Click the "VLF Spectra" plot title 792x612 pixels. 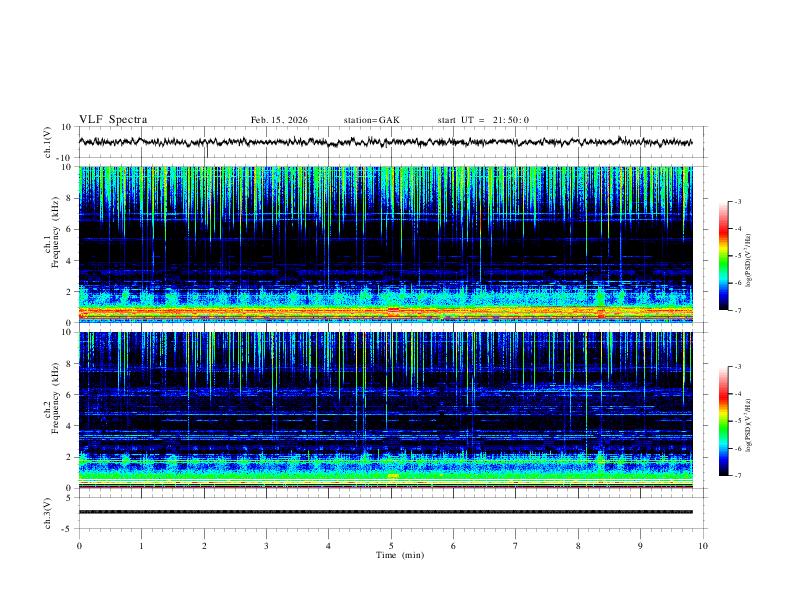[113, 120]
